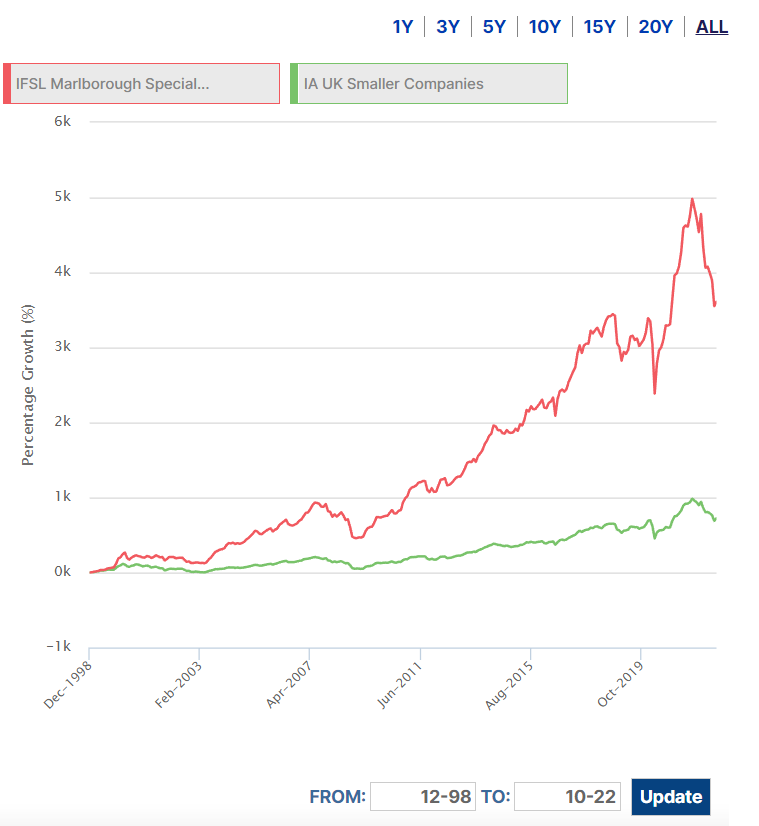This screenshot has width=759, height=826.
Task: Show the 10Y performance range
Action: pos(544,27)
